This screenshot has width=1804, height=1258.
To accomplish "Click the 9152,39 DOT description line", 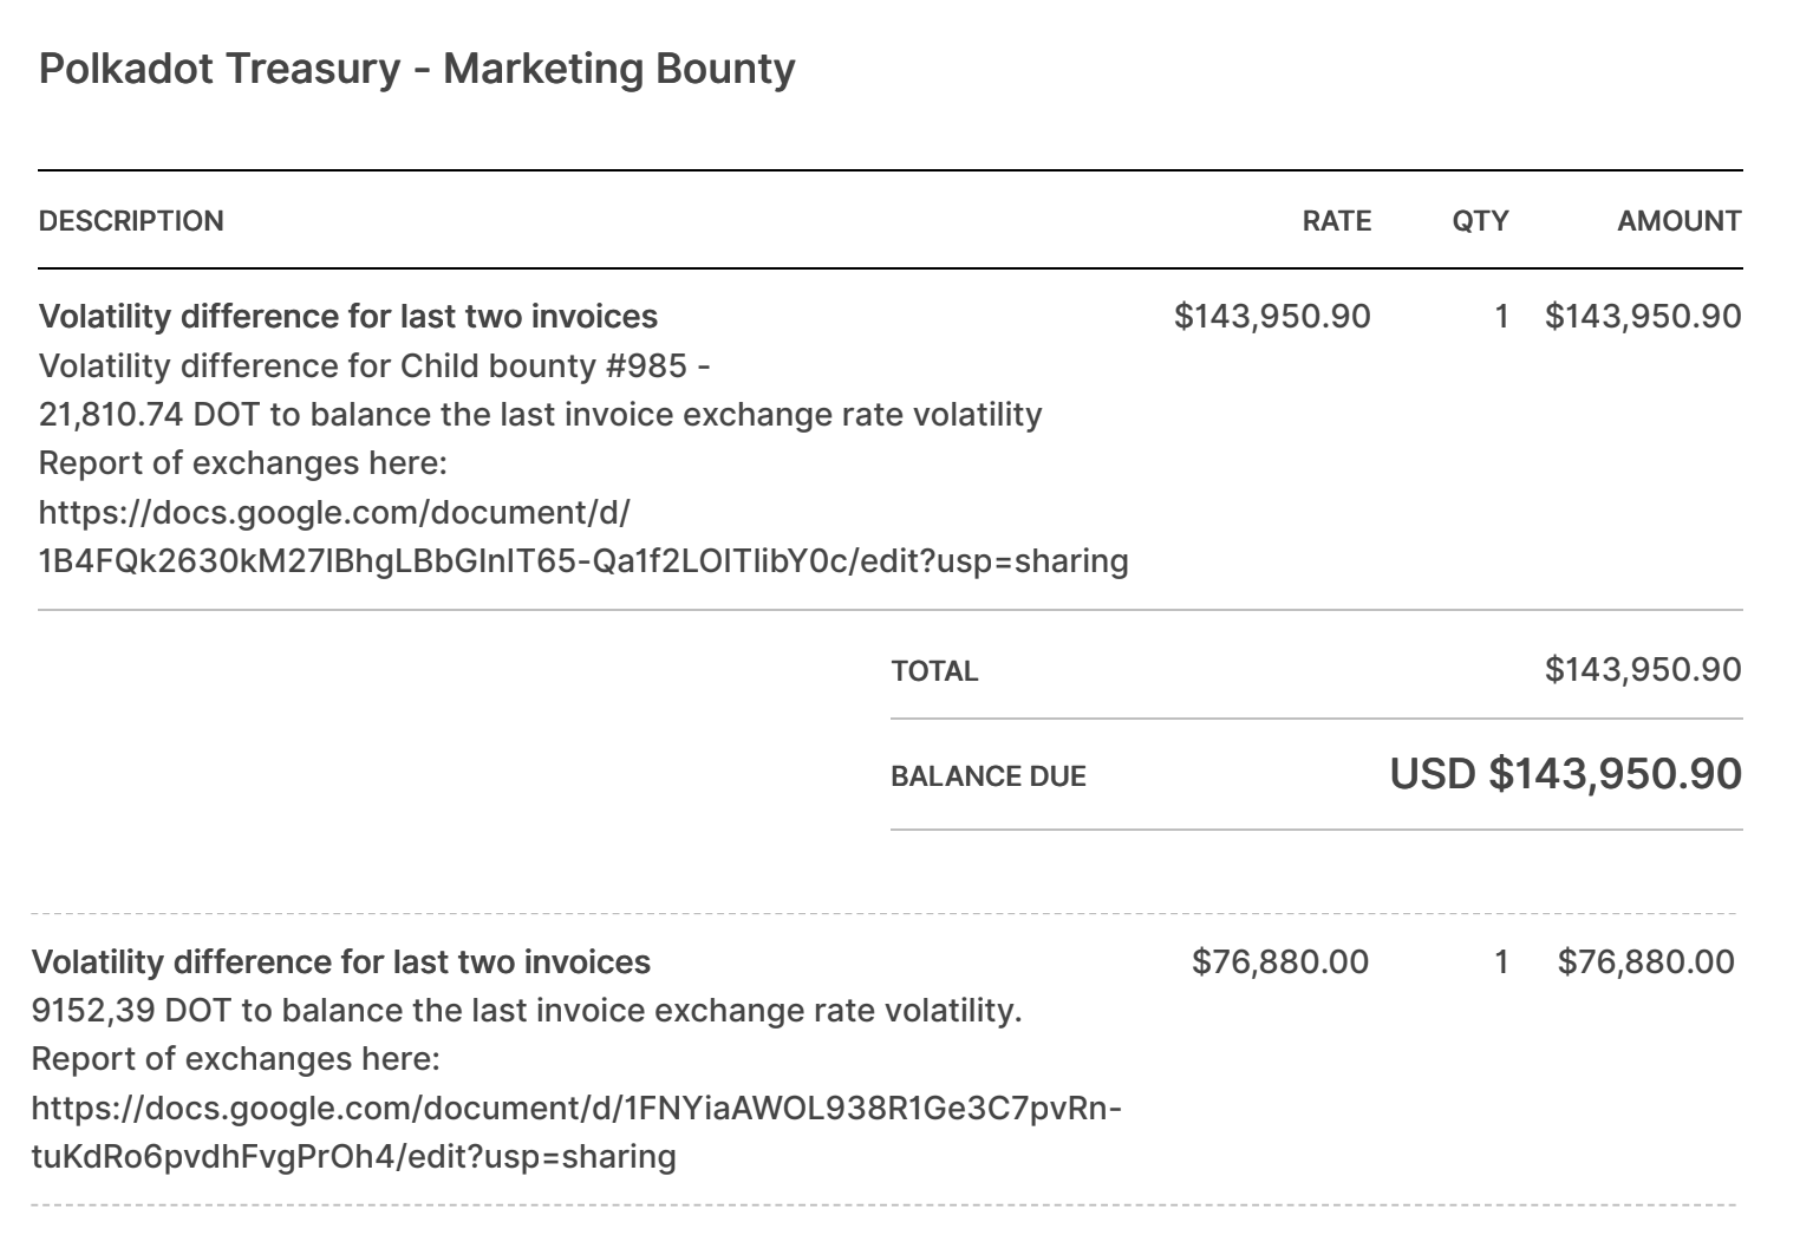I will tap(526, 1011).
